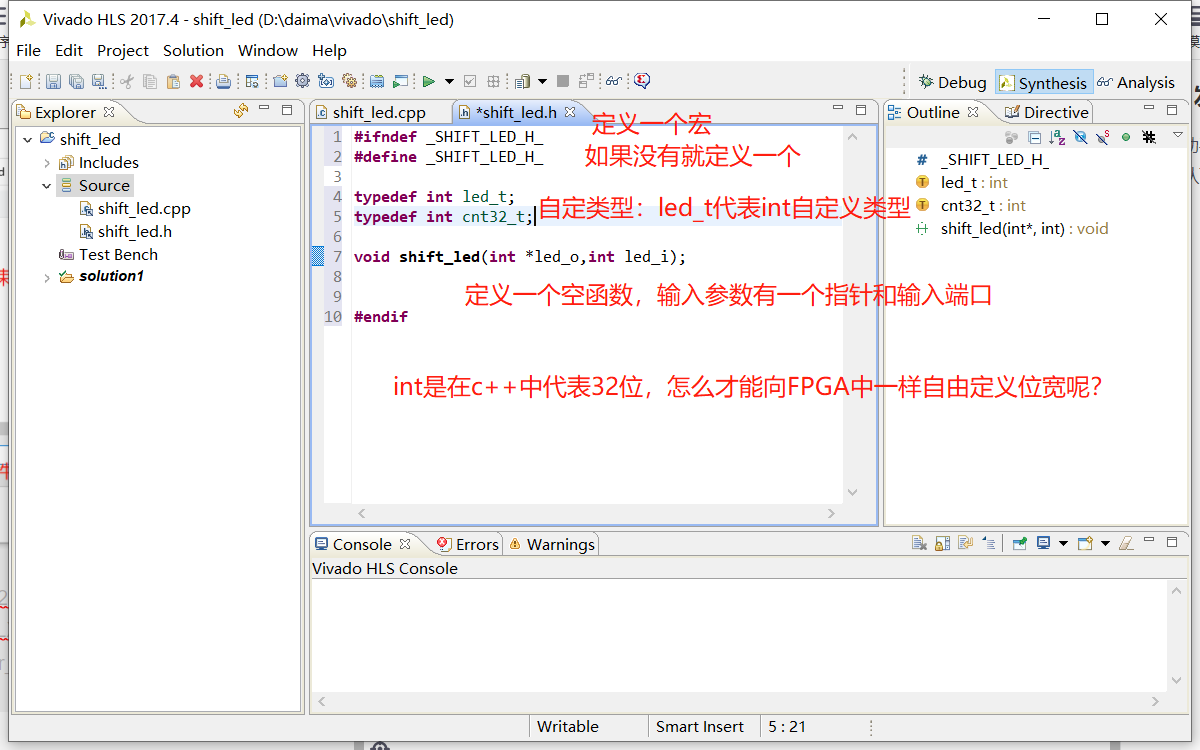The height and width of the screenshot is (750, 1200).
Task: Run C Synthesis with green play icon
Action: click(428, 81)
